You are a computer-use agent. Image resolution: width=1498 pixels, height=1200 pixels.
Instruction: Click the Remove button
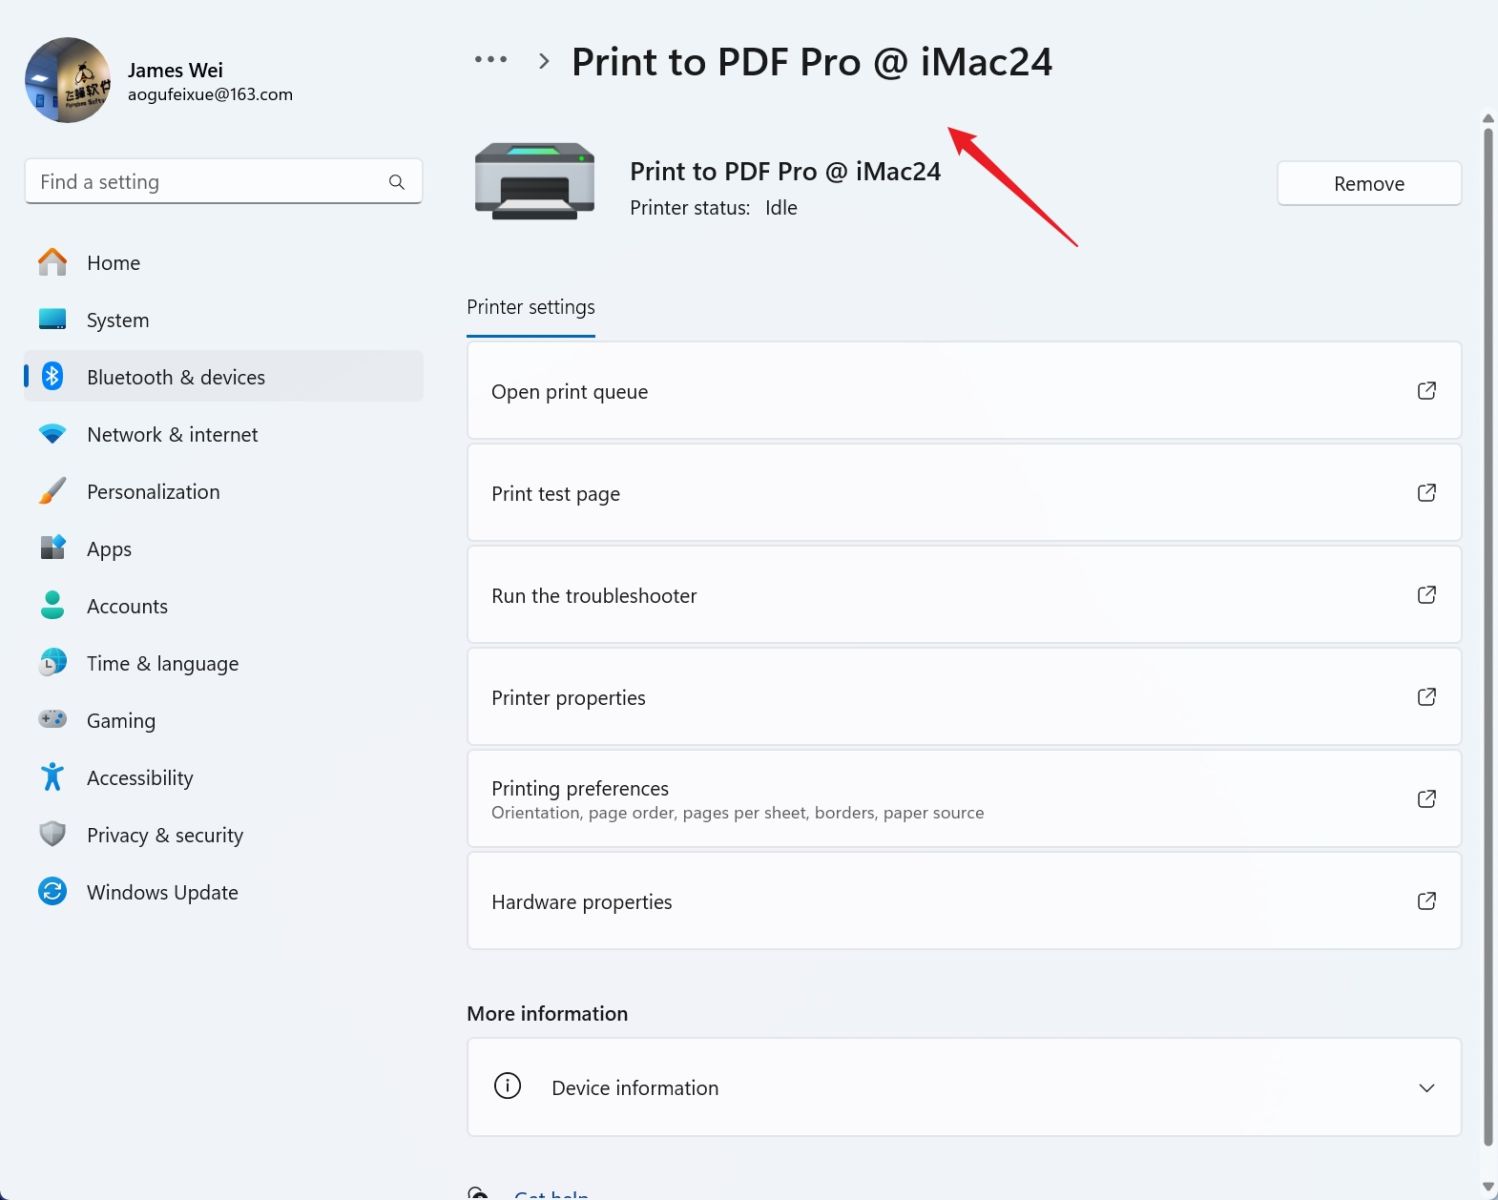1369,183
